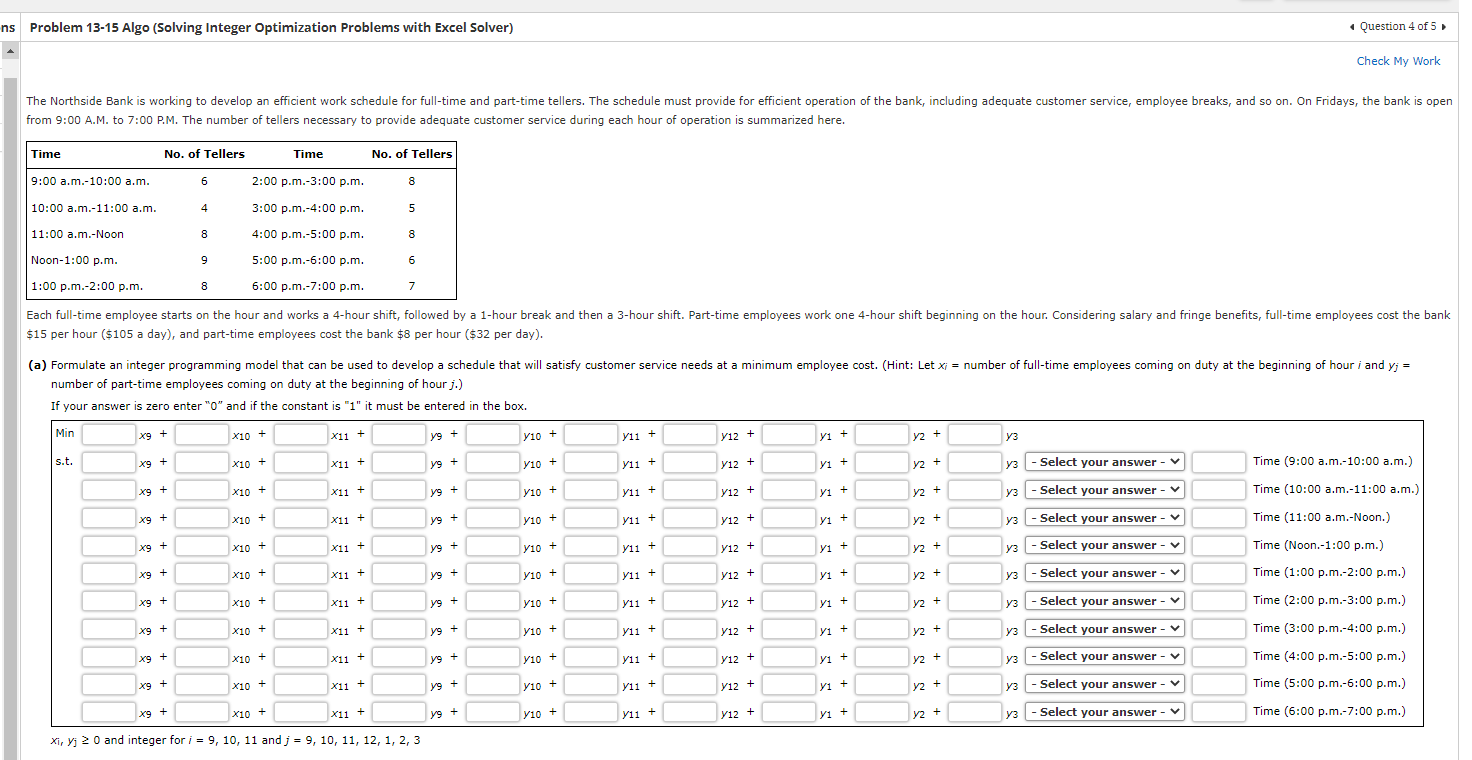Open the answer dropdown for Time (Noon-1:00 p.m.)
This screenshot has width=1472, height=760.
[1103, 545]
